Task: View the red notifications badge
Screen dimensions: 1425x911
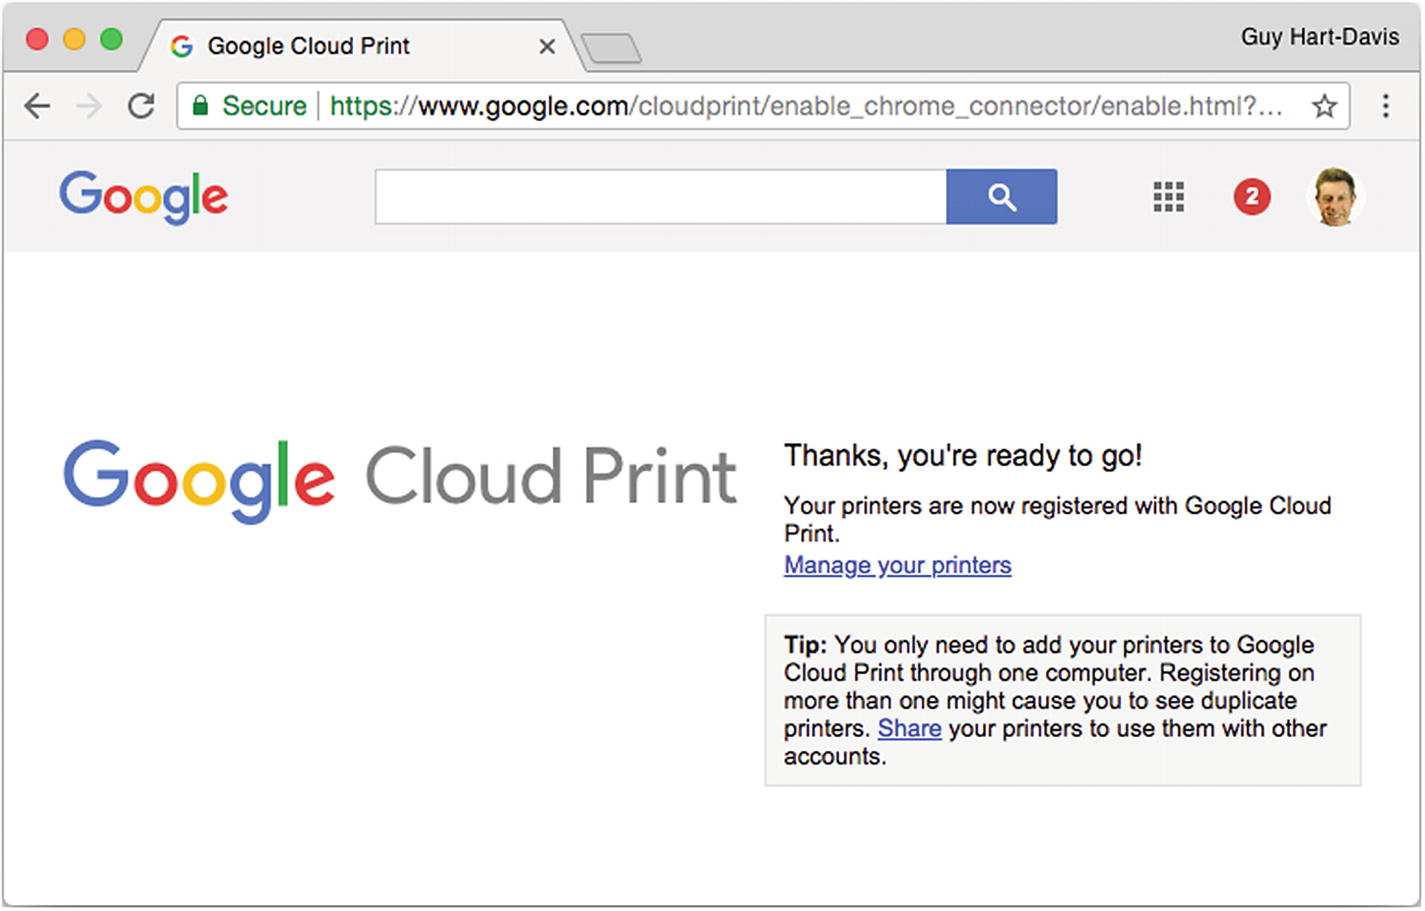Action: [x=1251, y=197]
